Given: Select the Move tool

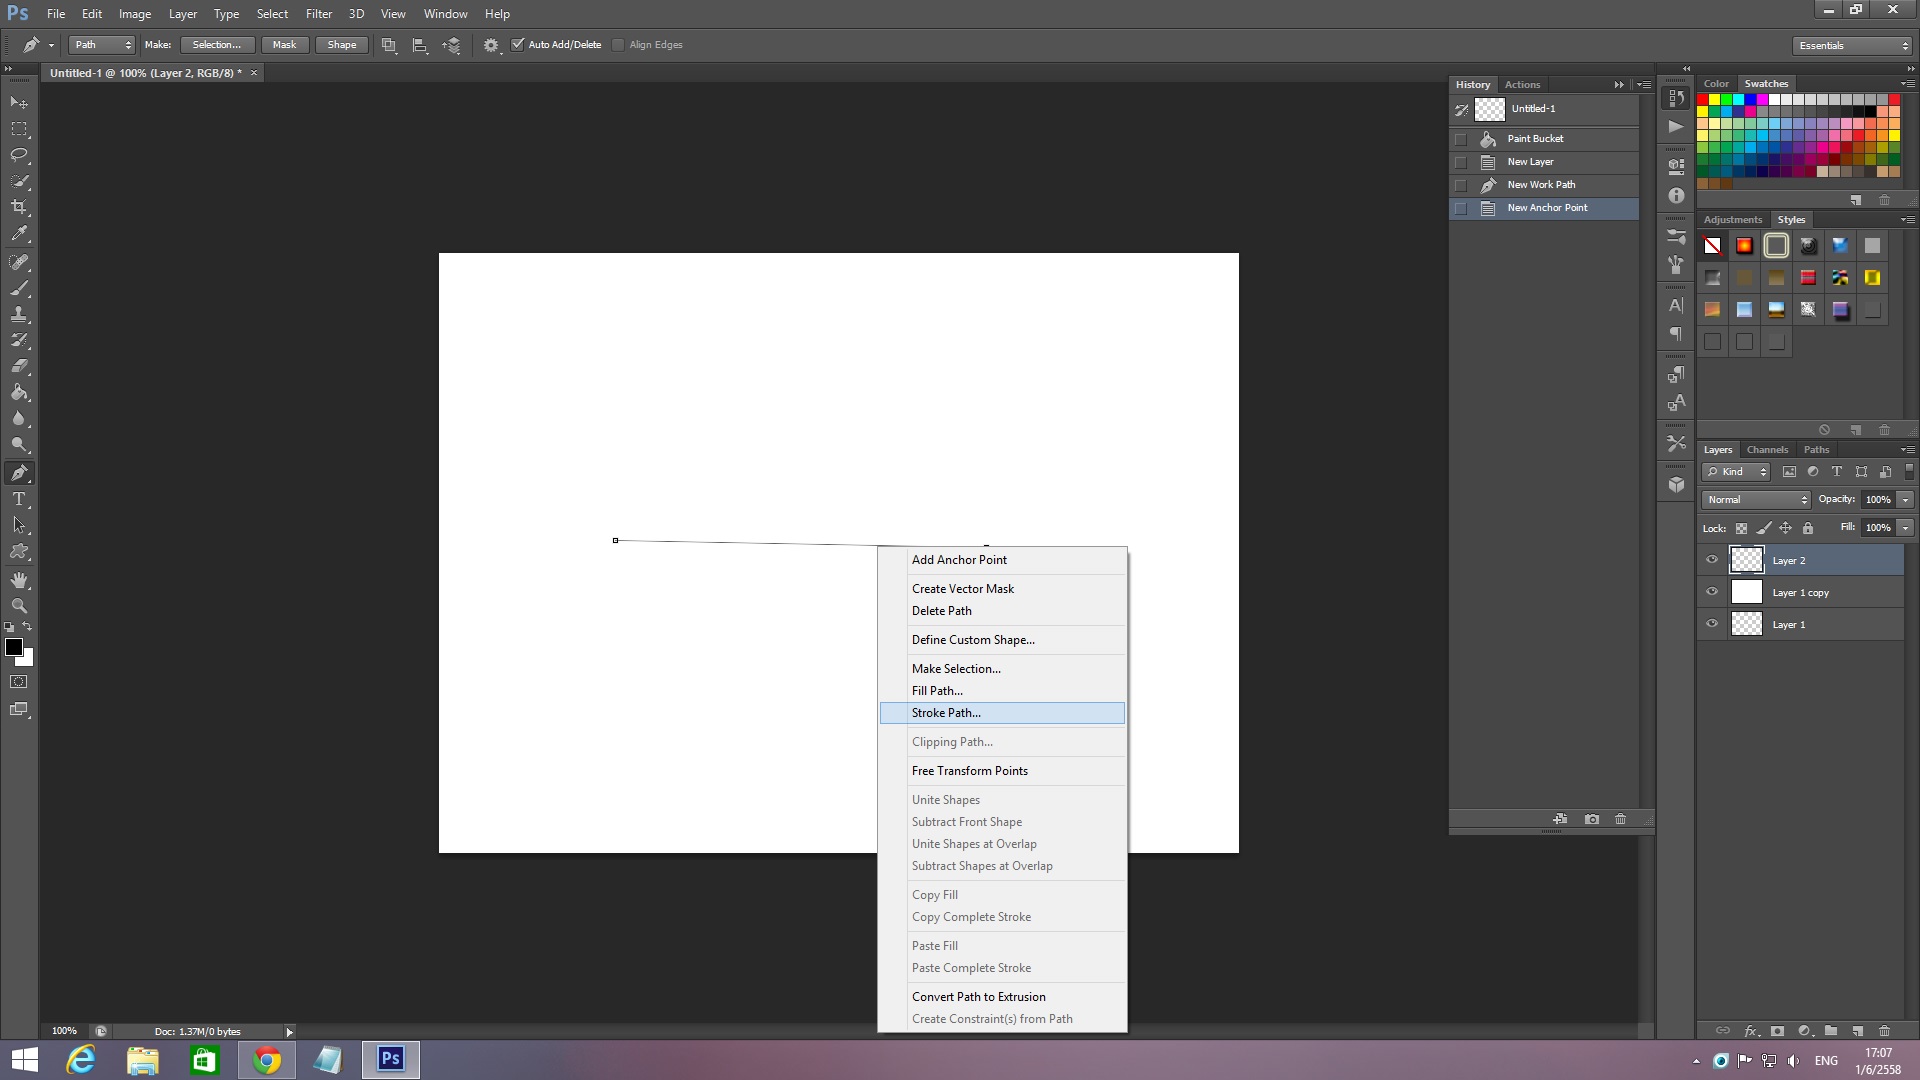Looking at the screenshot, I should [19, 103].
